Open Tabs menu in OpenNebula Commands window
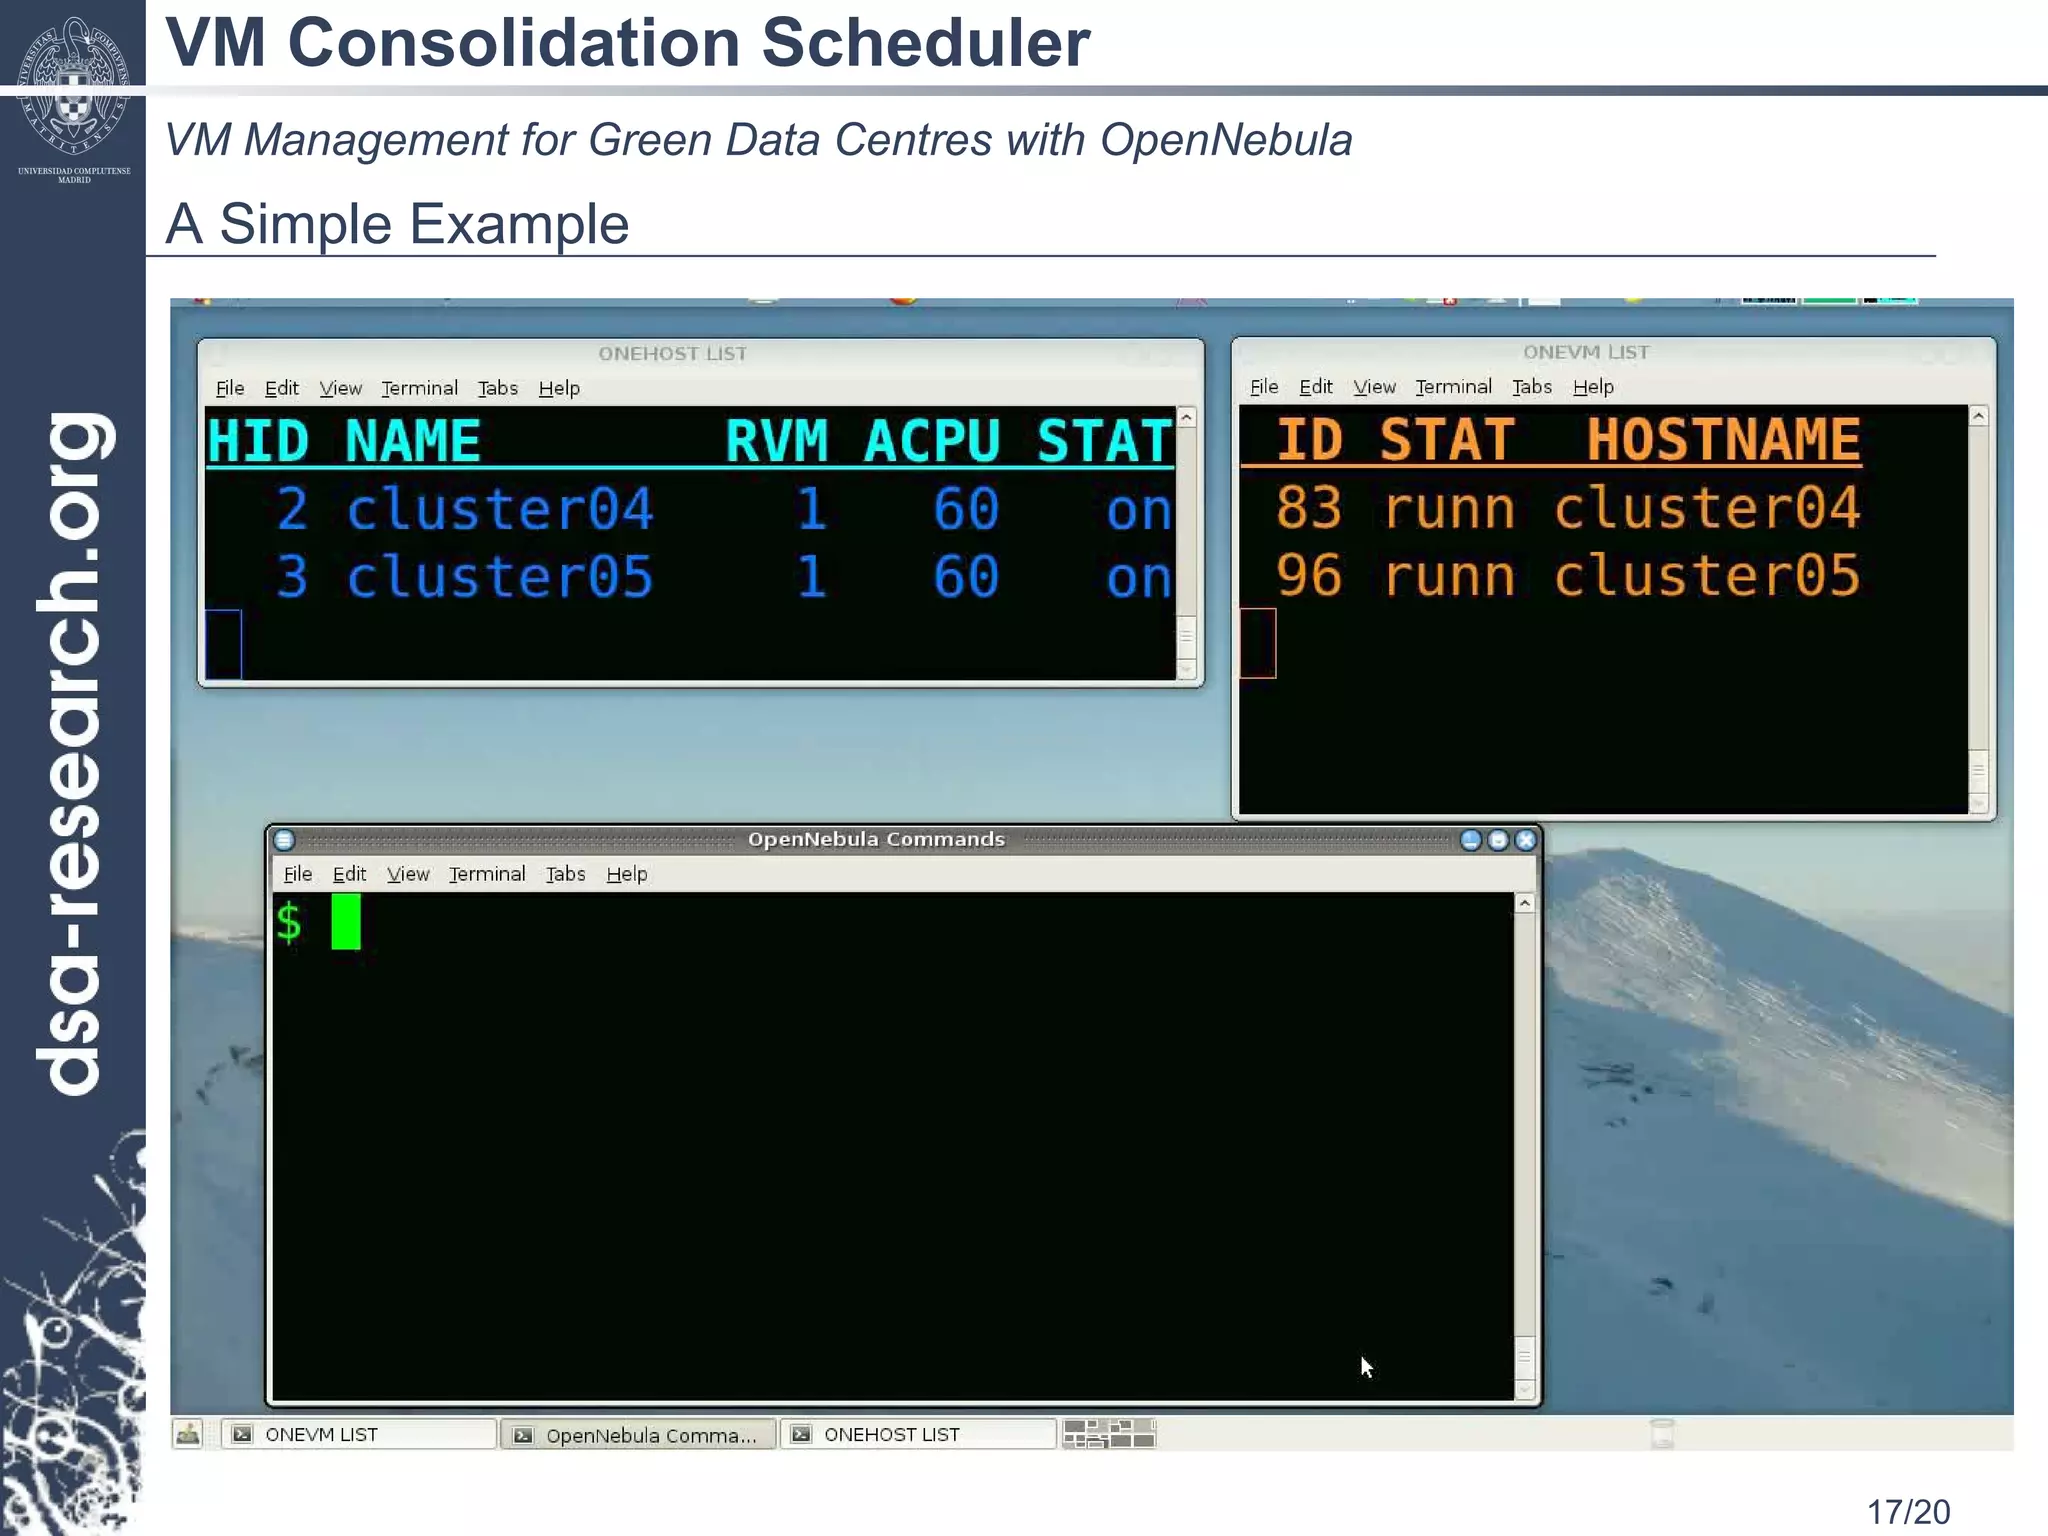This screenshot has height=1536, width=2048. coord(565,874)
